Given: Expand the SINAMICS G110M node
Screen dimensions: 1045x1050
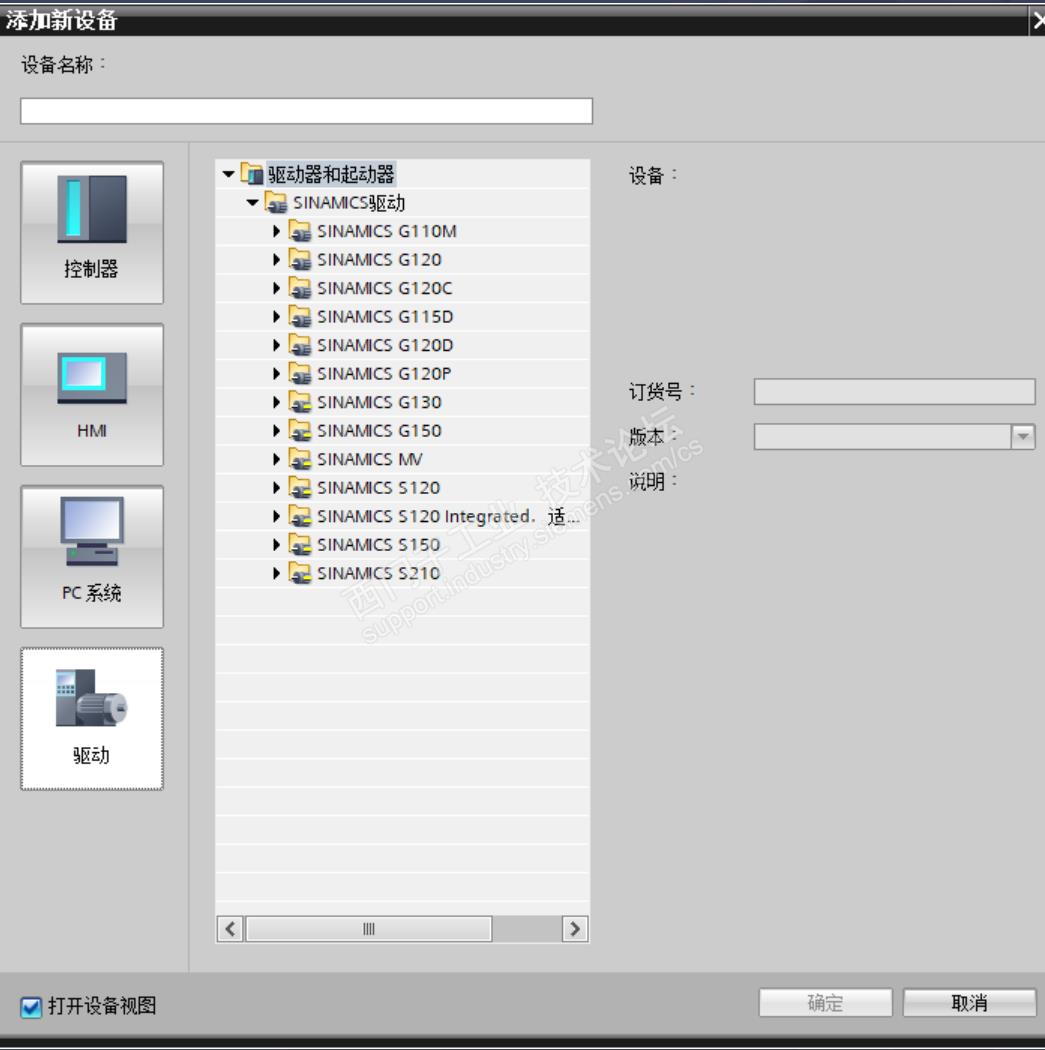Looking at the screenshot, I should [276, 231].
